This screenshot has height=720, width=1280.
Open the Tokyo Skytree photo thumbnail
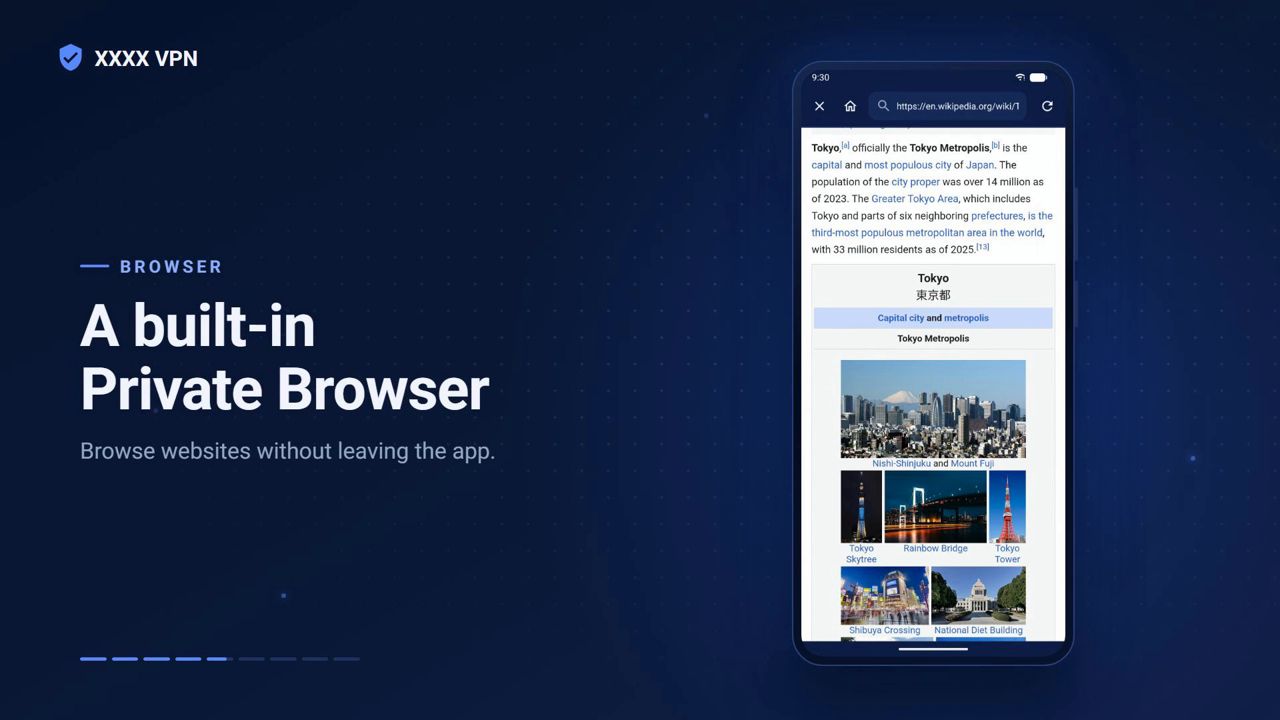point(861,507)
